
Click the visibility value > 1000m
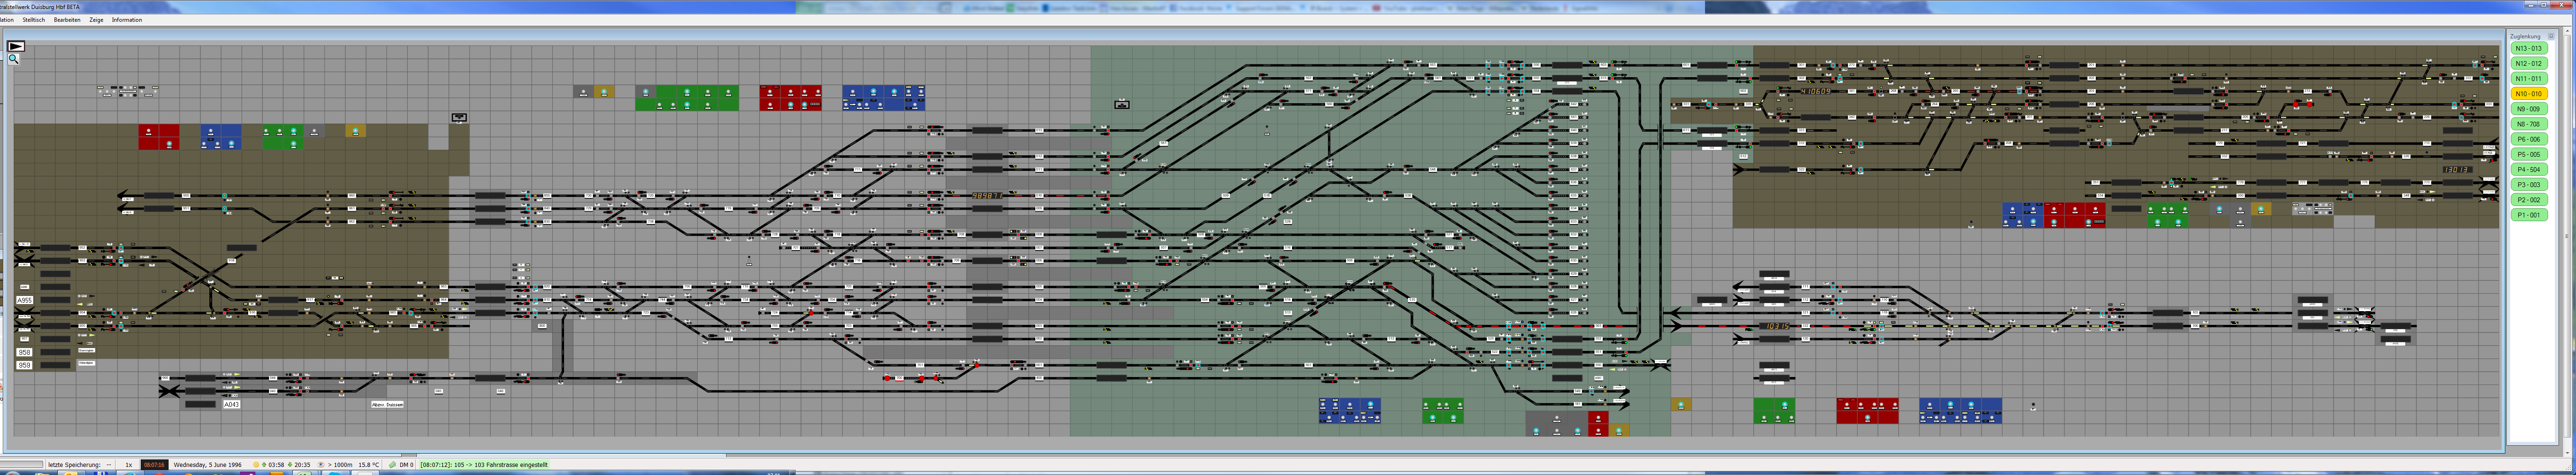tap(340, 465)
